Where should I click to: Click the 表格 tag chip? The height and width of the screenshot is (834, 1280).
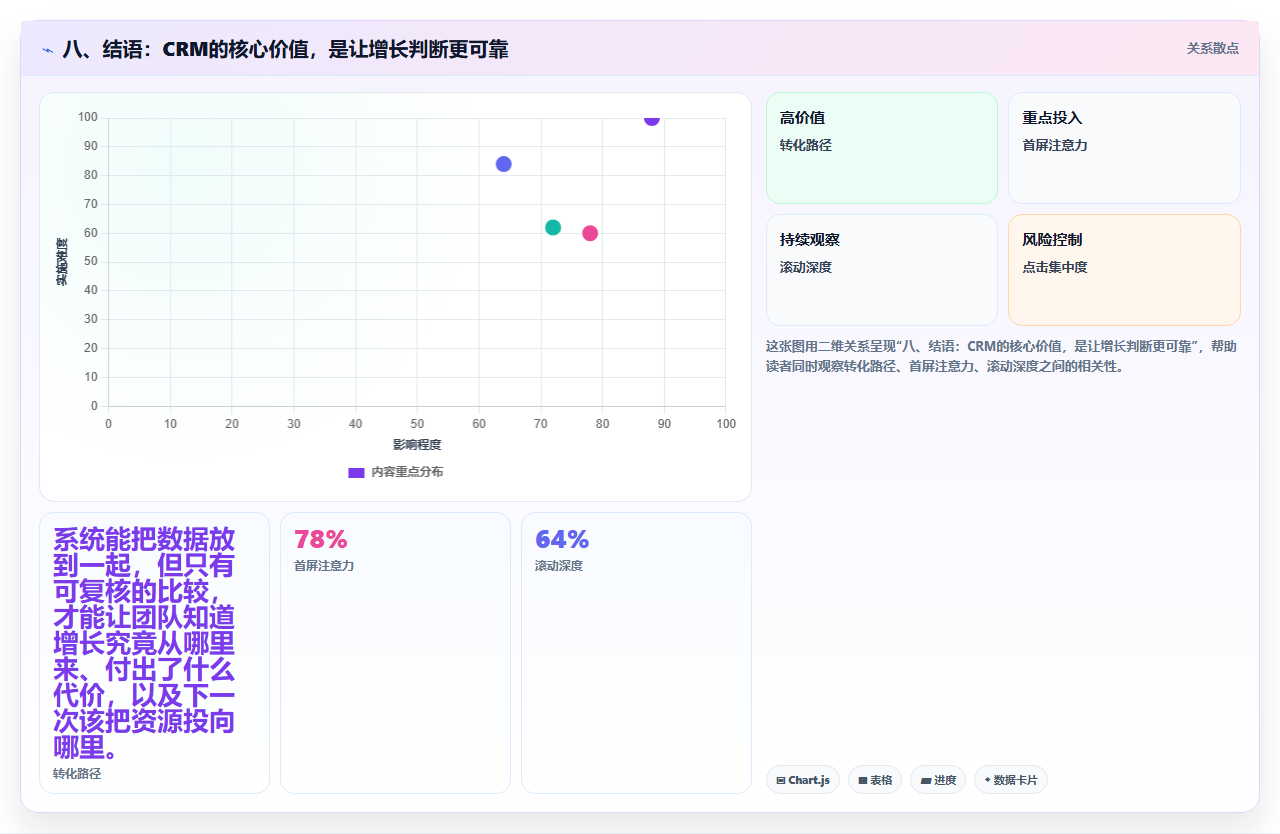point(875,780)
